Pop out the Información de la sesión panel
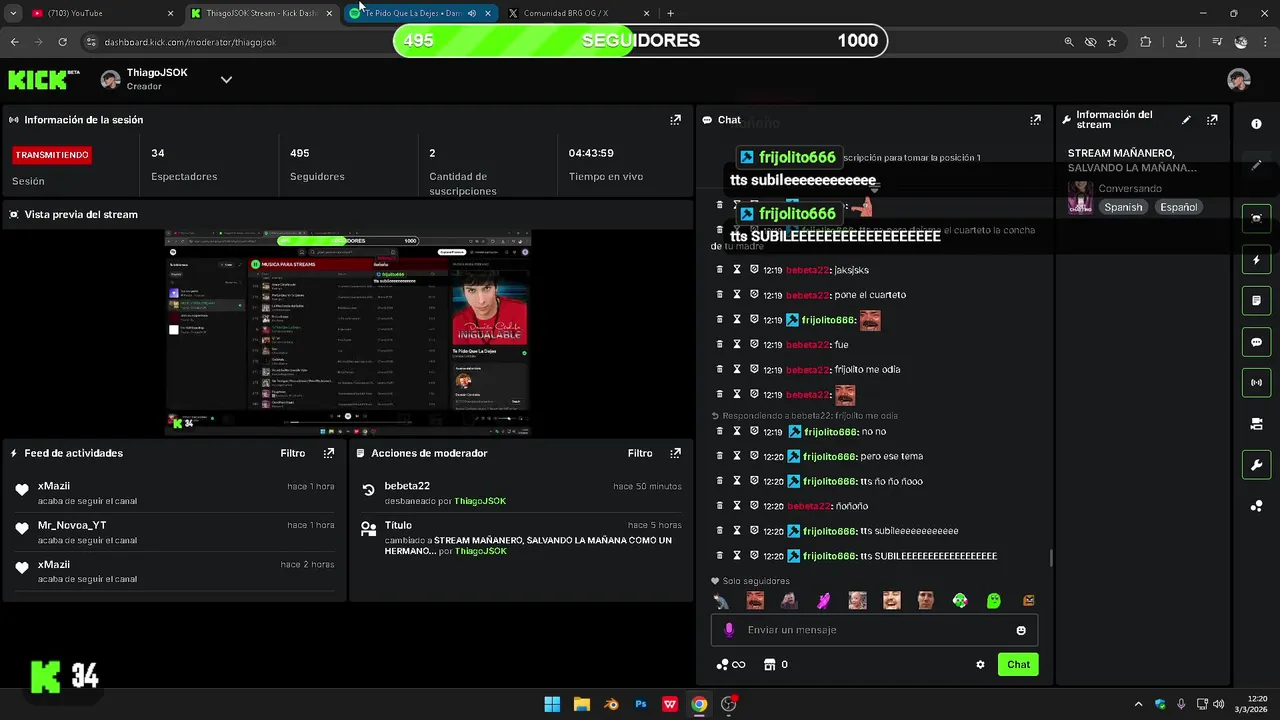This screenshot has height=720, width=1280. click(x=675, y=120)
